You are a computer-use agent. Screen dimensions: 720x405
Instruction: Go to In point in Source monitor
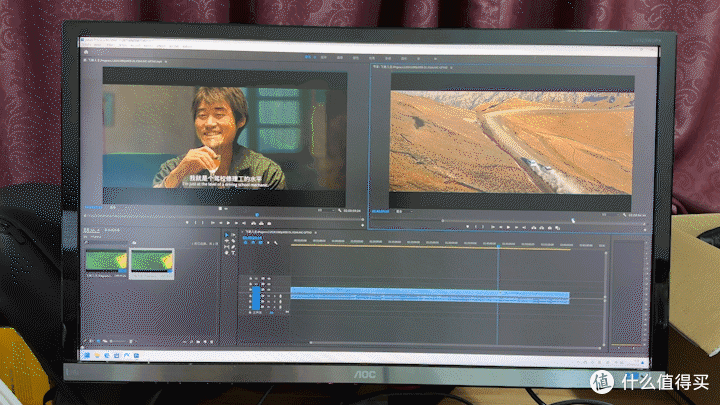coord(213,223)
